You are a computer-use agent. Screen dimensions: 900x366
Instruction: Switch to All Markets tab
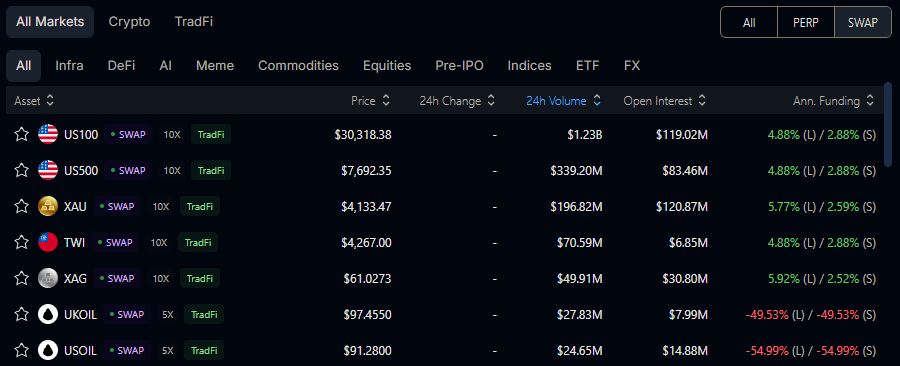click(50, 22)
